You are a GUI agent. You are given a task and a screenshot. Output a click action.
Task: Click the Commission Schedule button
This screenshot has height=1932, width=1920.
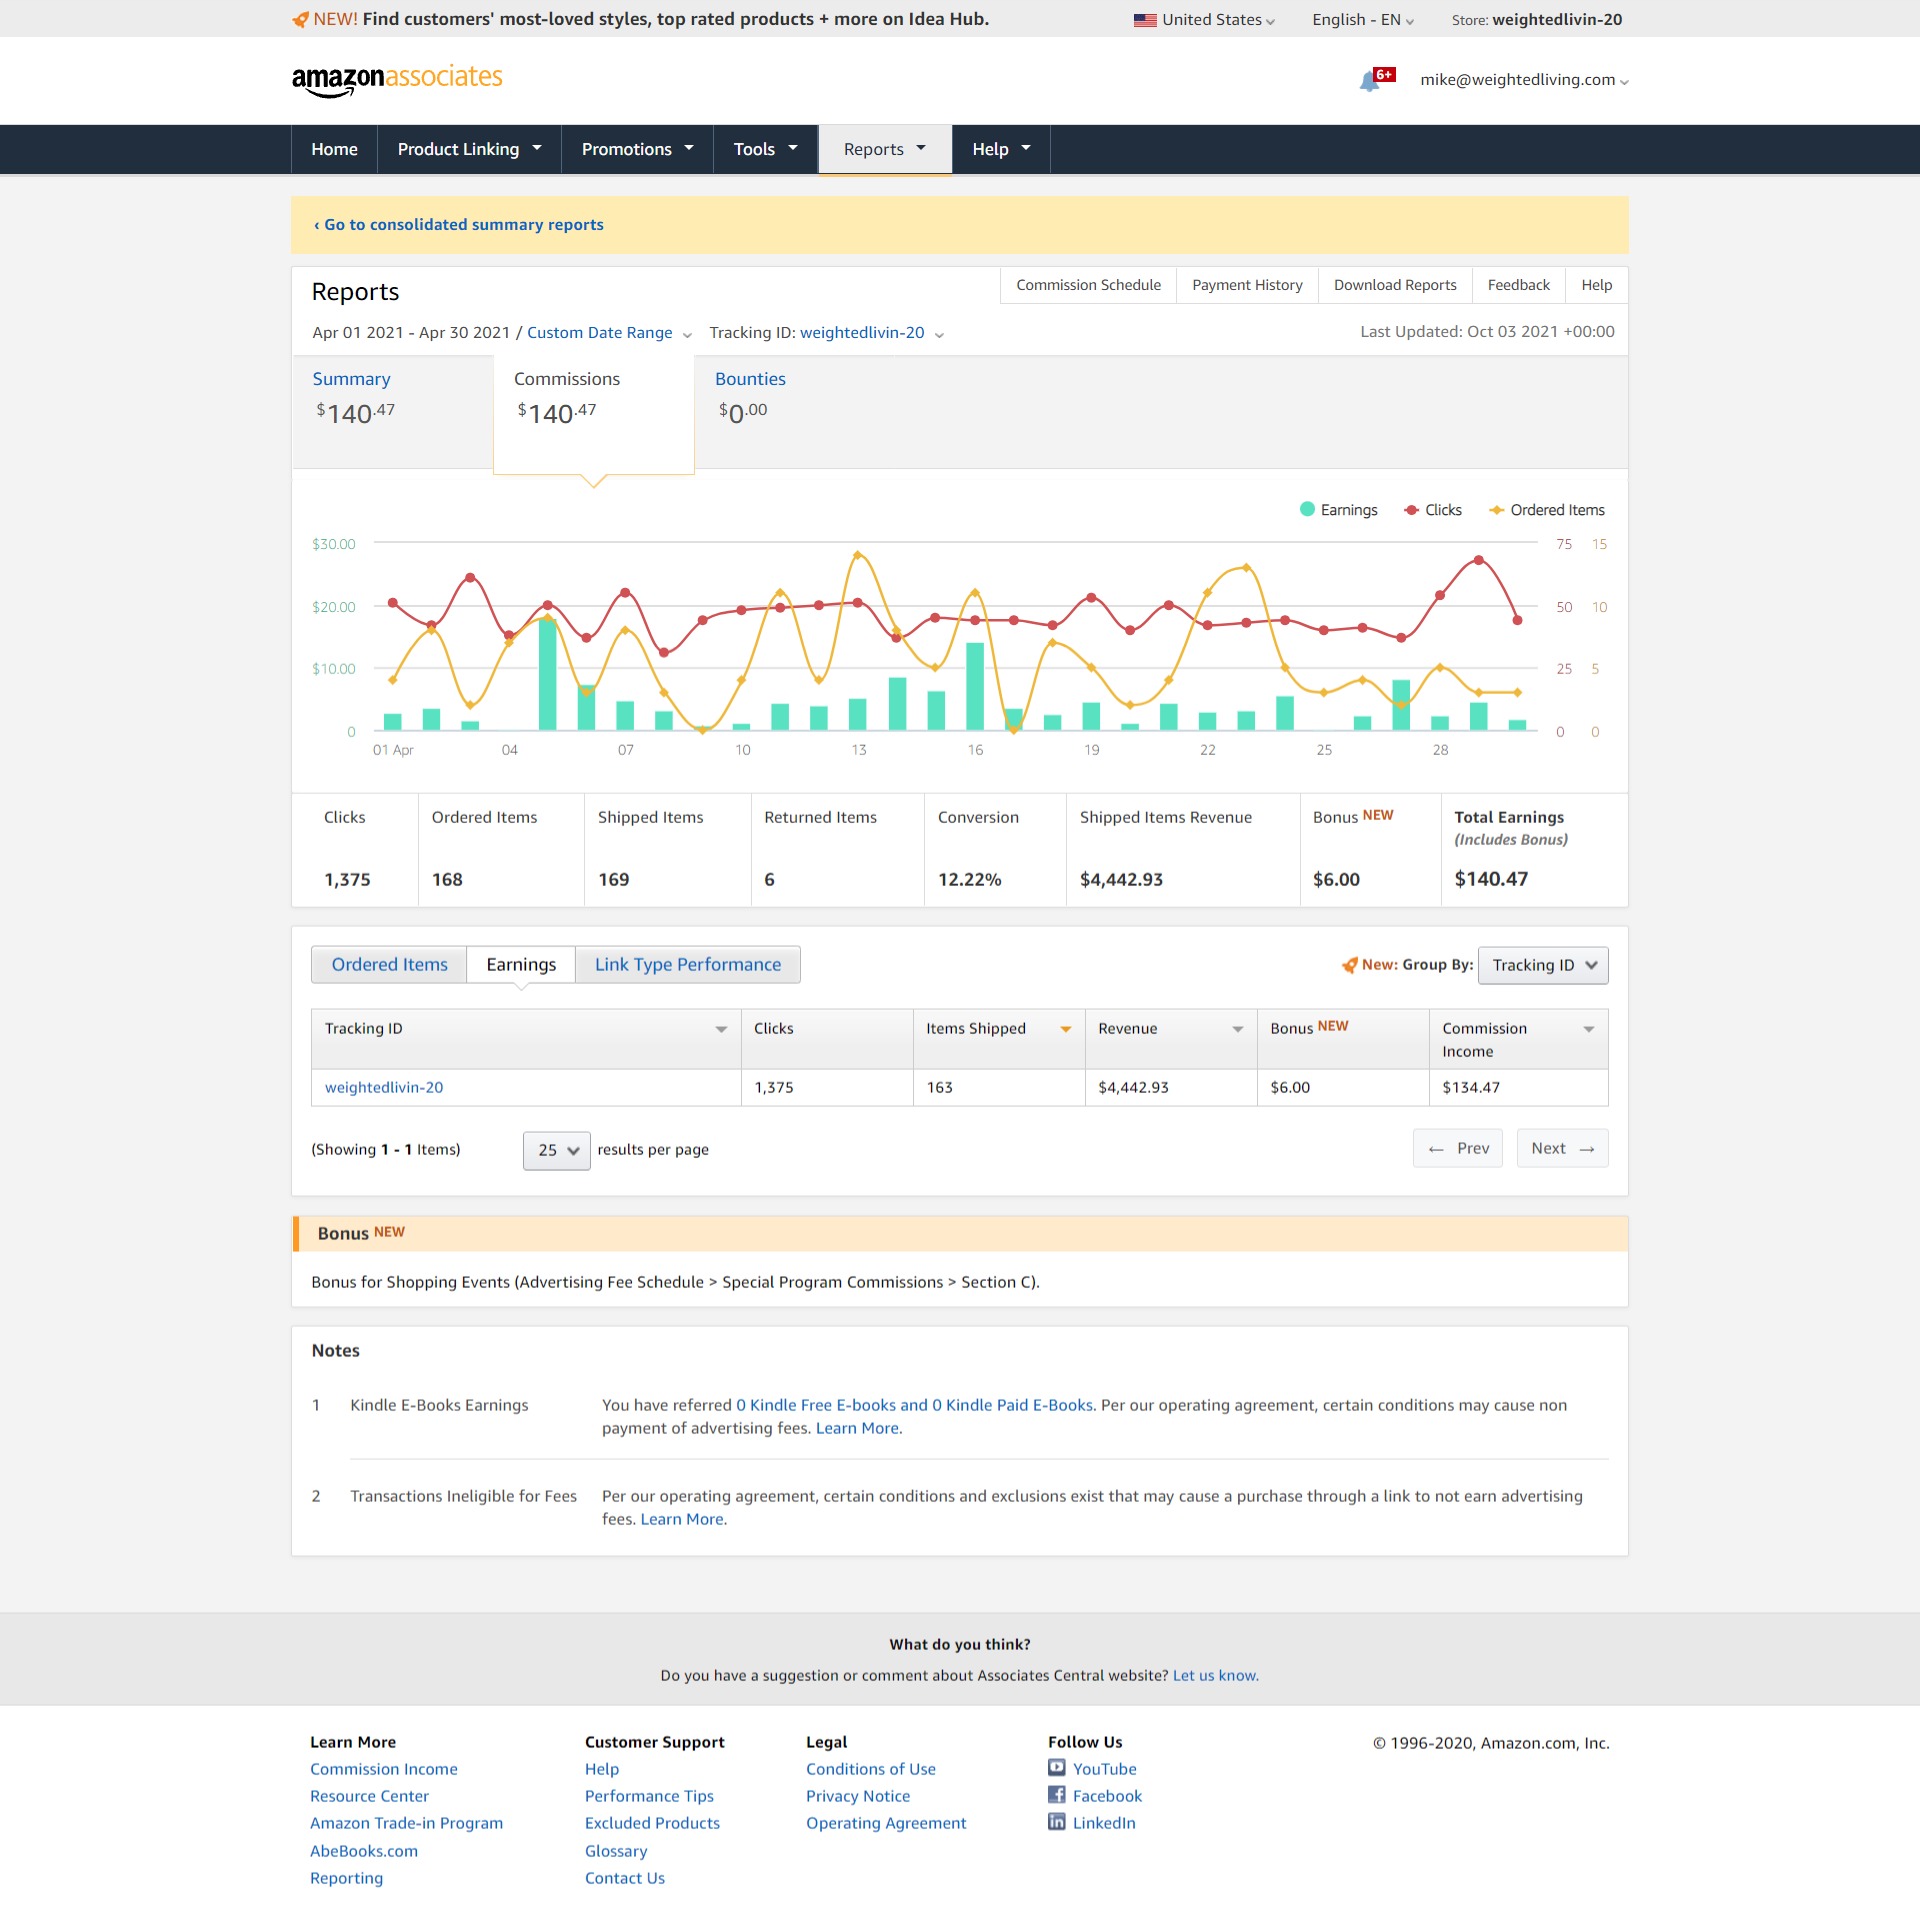tap(1089, 285)
